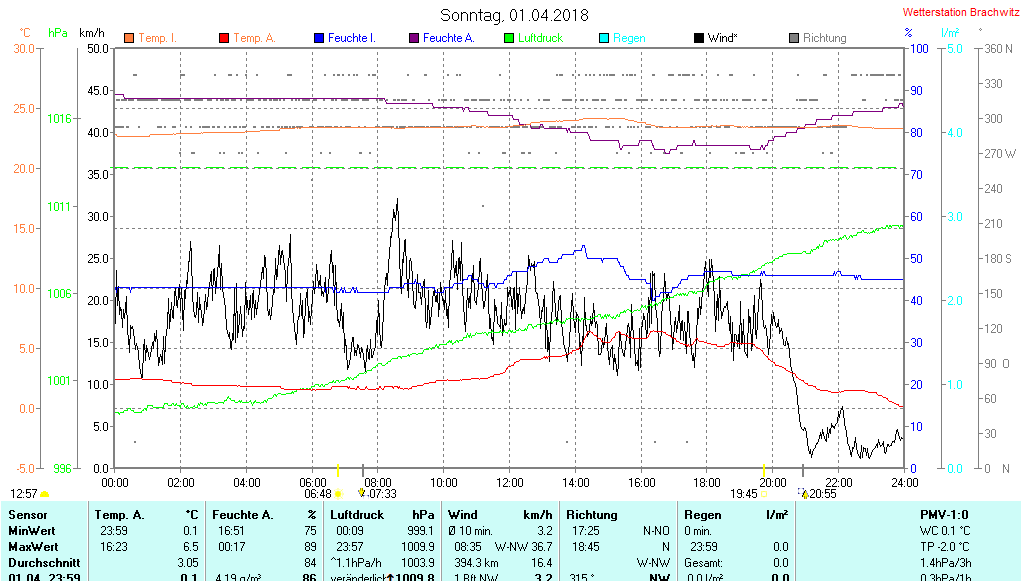Viewport: 1021px width, 581px height.
Task: Click the green Luftdruck legend square
Action: 508,38
